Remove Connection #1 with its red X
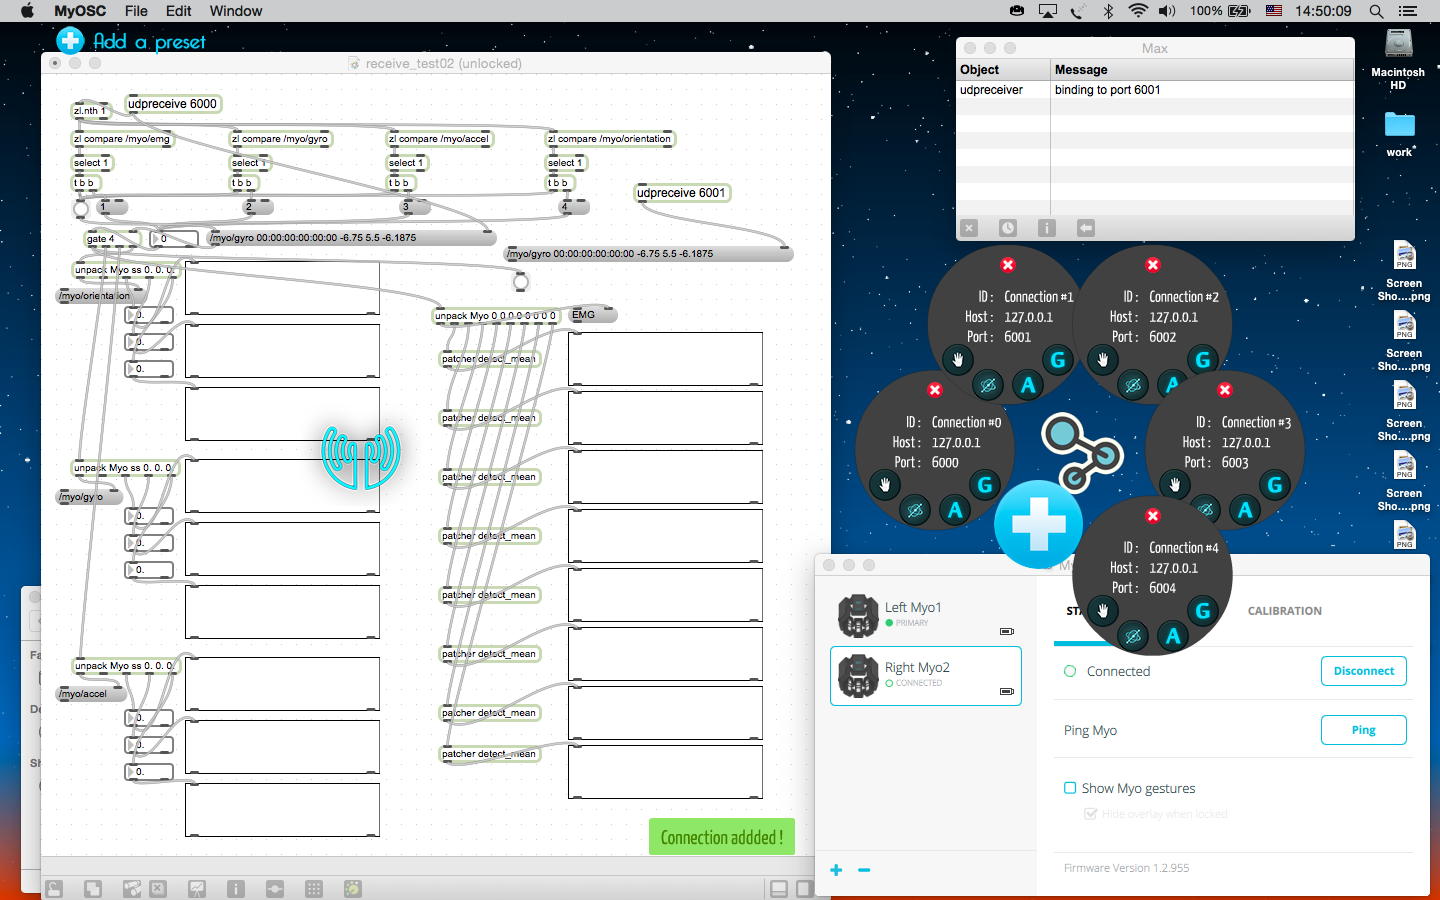 (1008, 265)
